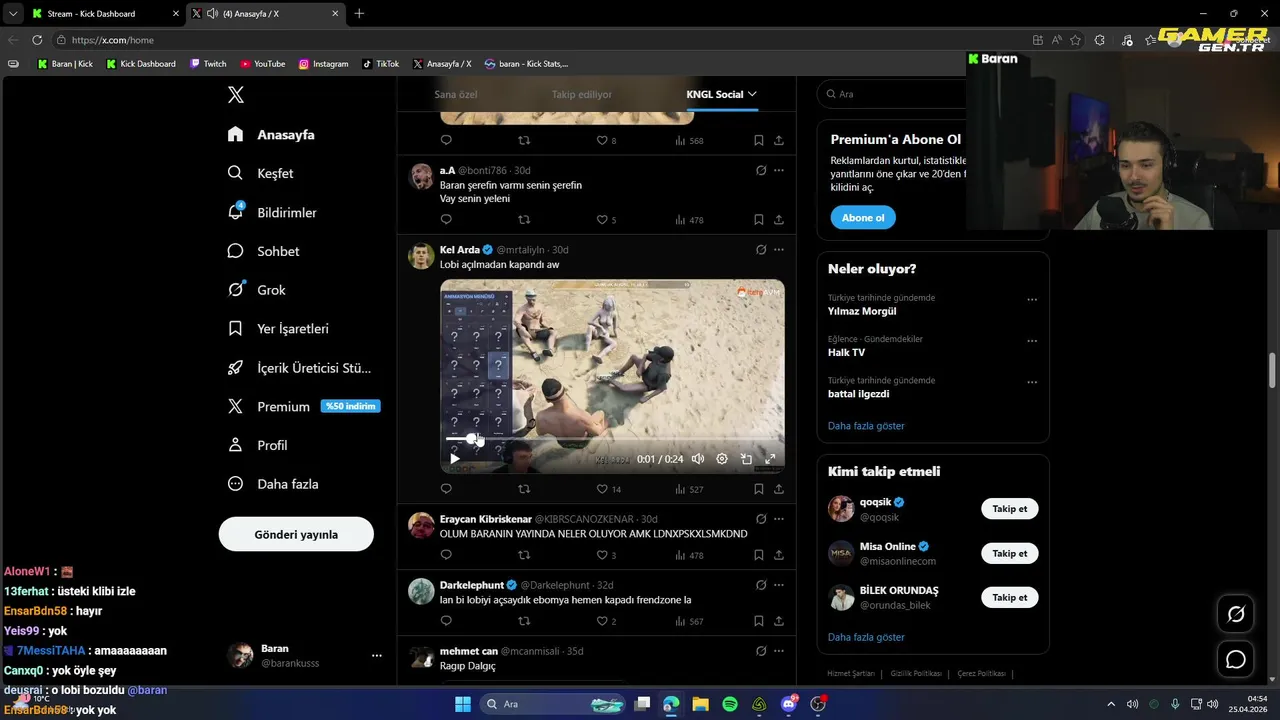Viewport: 1280px width, 720px height.
Task: Open Profil page
Action: pos(257,445)
